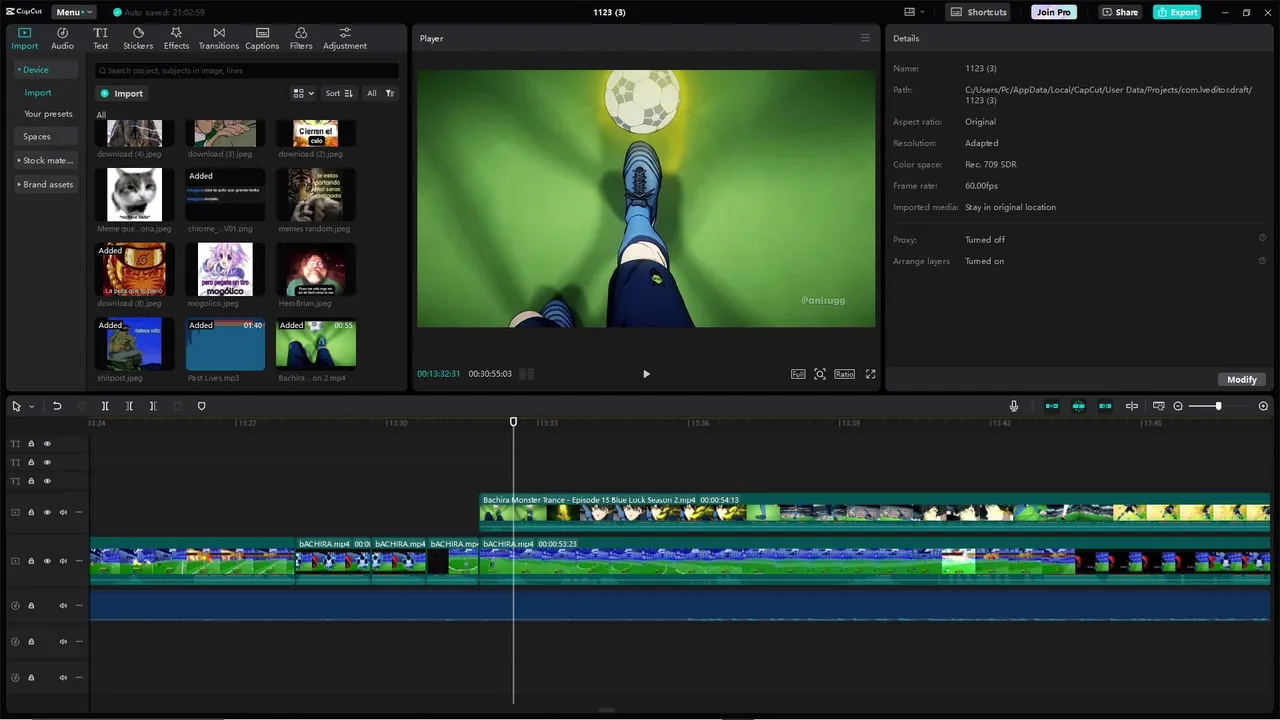Lock the Bachira Monster Trance video track
This screenshot has height=720, width=1280.
[31, 512]
